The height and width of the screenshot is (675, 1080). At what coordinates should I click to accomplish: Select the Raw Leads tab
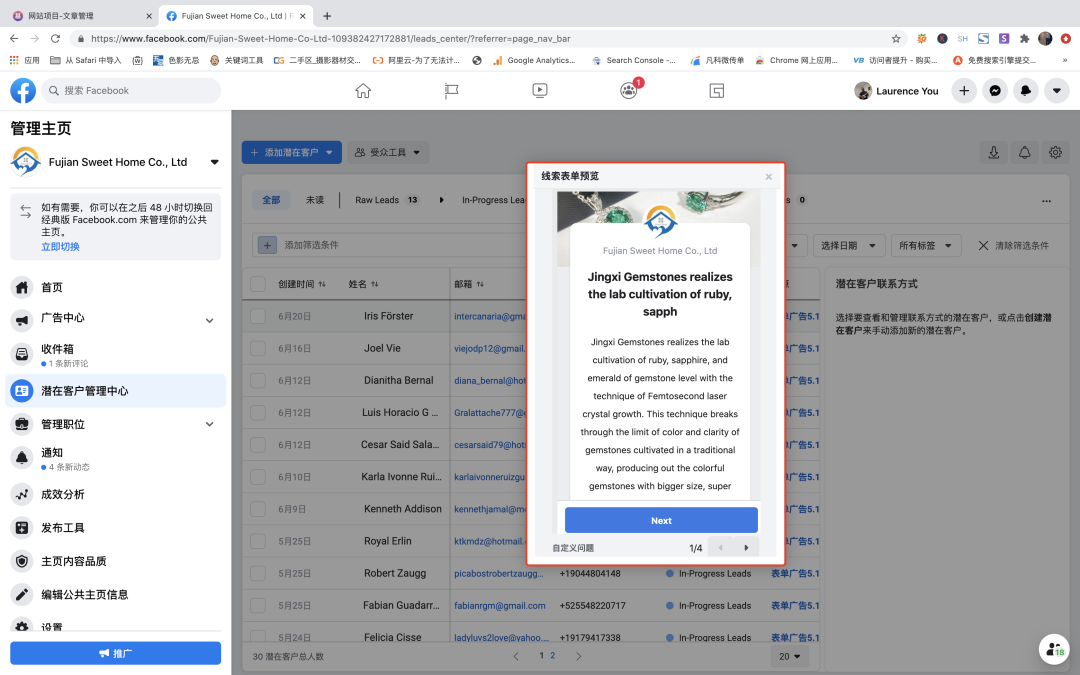click(387, 200)
